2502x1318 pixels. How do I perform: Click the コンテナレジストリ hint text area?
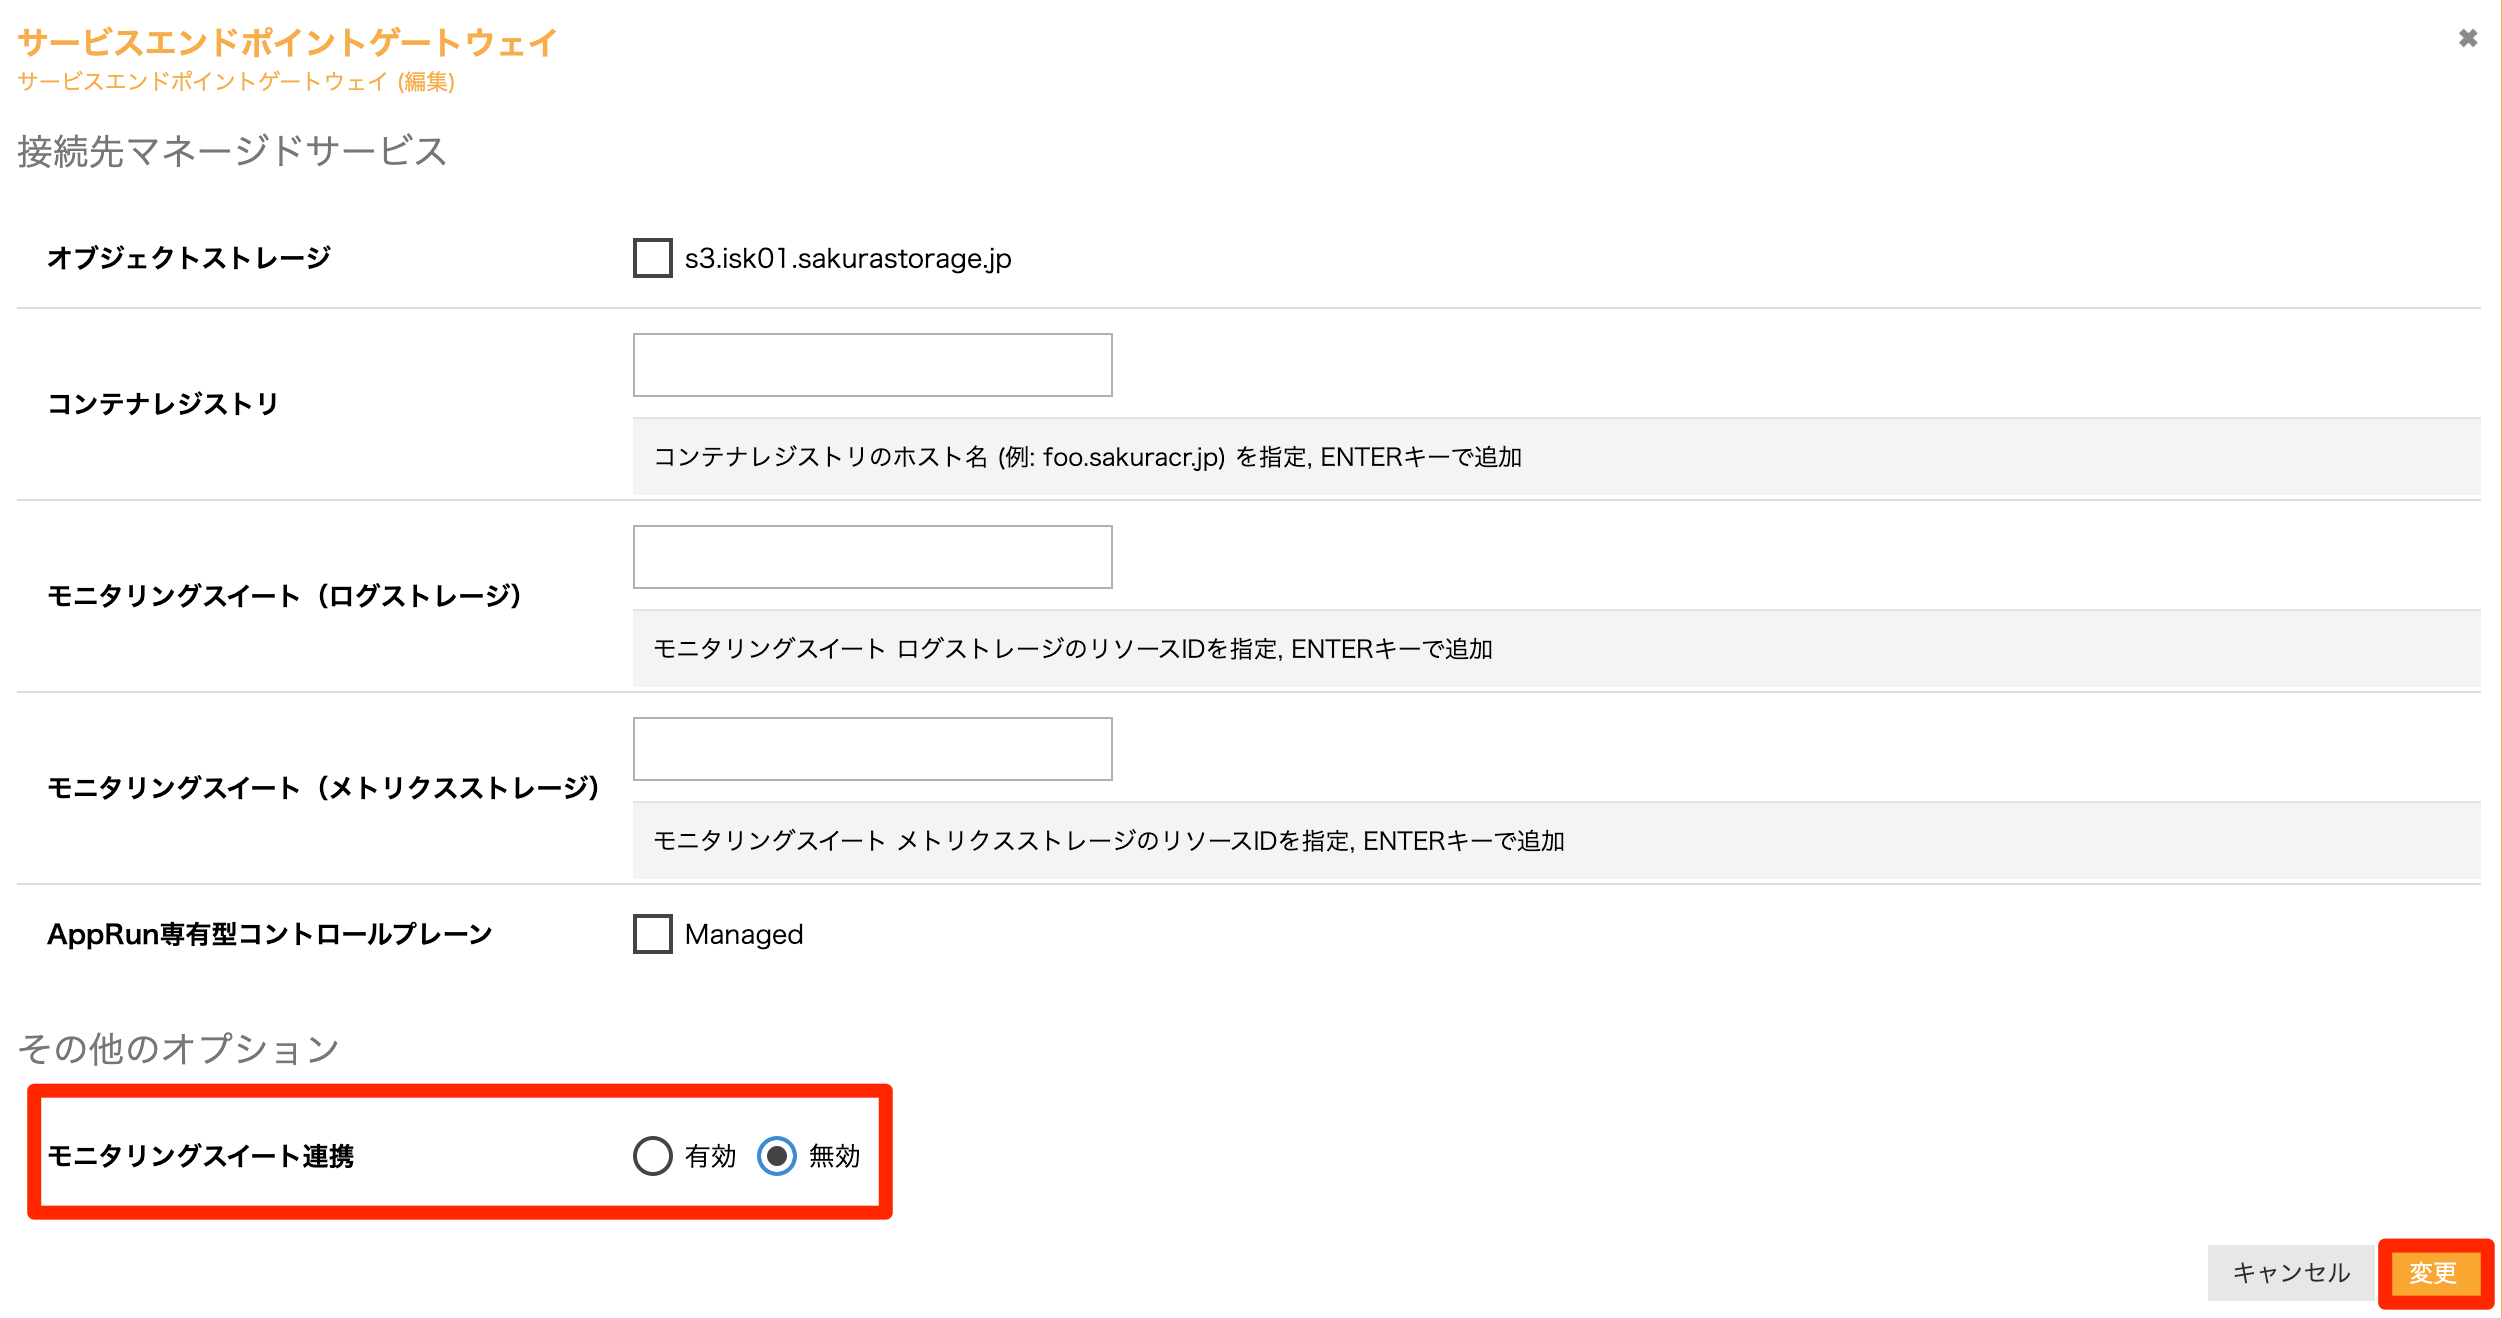tap(1087, 457)
